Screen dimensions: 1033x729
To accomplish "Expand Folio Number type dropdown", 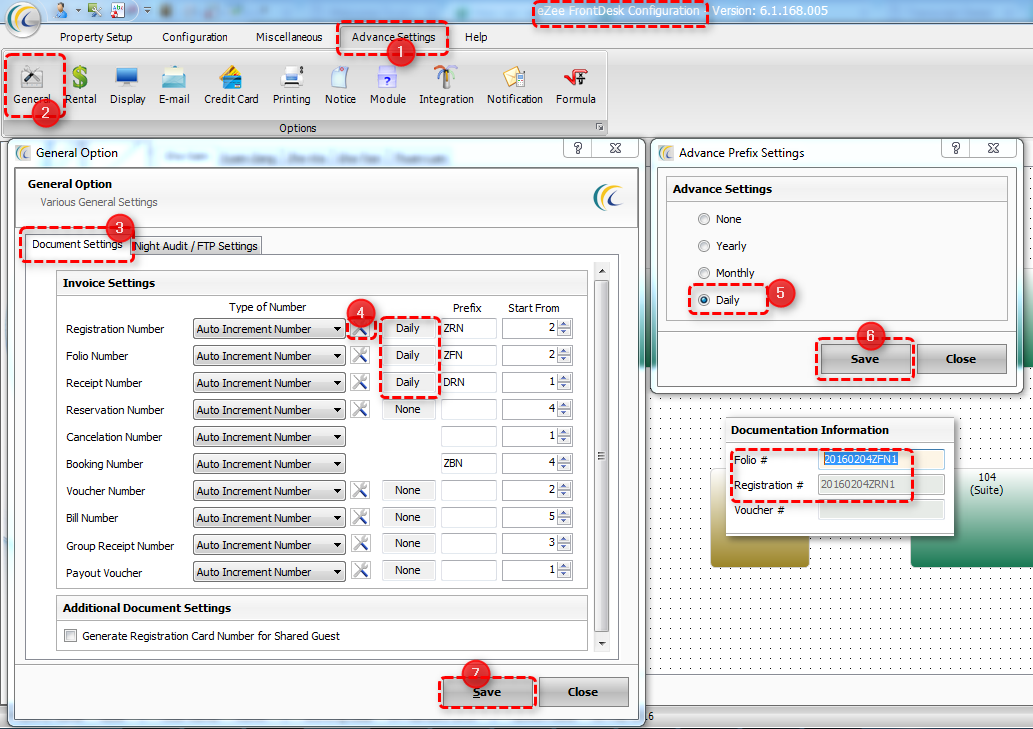I will (x=337, y=356).
